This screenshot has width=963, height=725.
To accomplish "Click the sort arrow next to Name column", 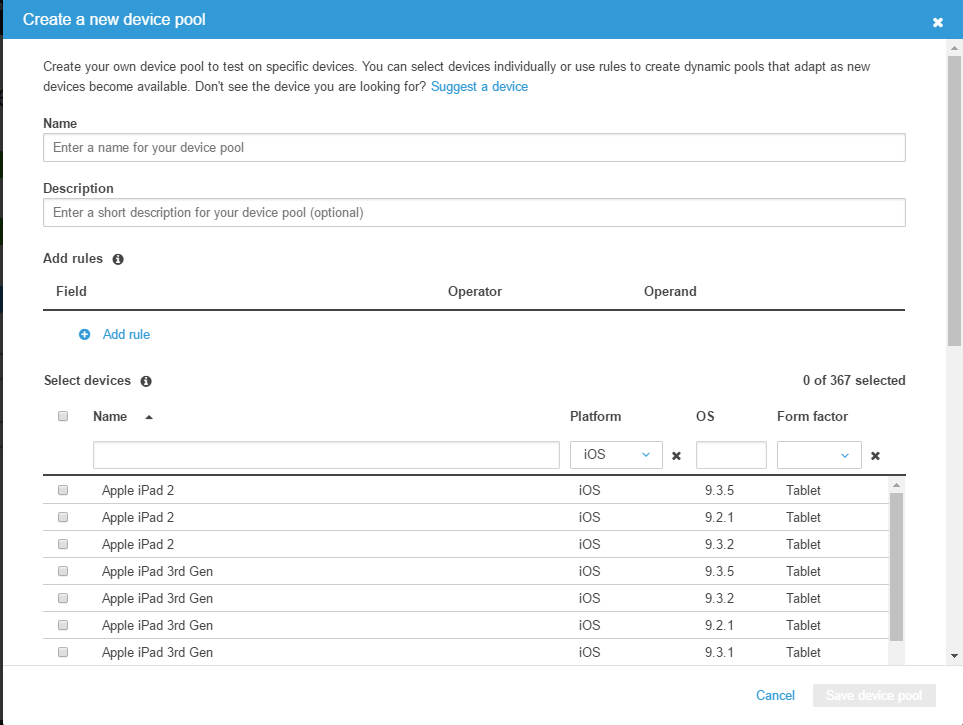I will [149, 417].
